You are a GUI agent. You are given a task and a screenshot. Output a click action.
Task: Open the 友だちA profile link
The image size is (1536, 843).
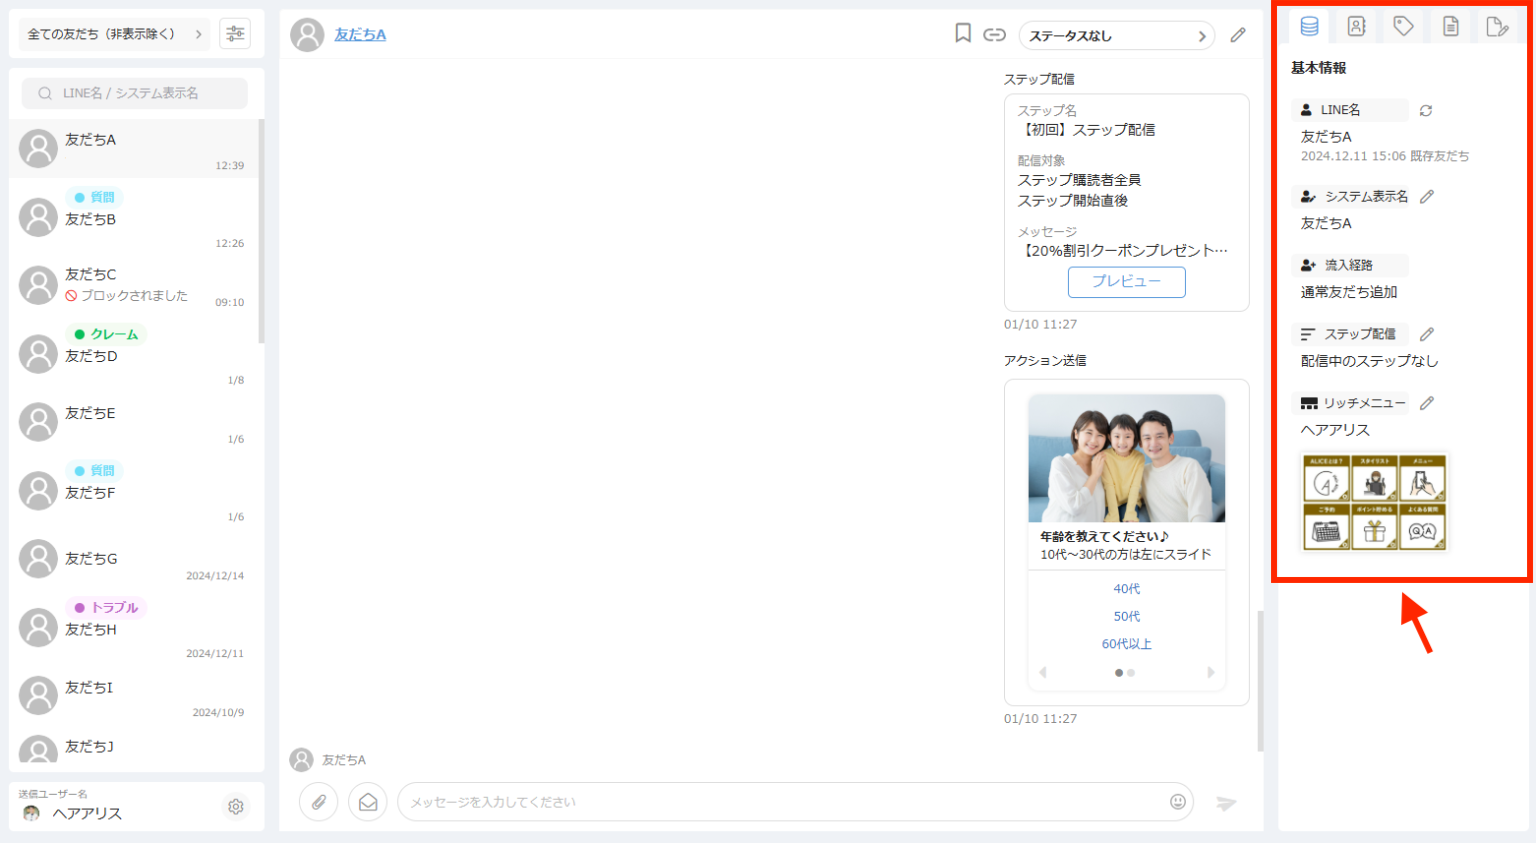click(x=360, y=35)
